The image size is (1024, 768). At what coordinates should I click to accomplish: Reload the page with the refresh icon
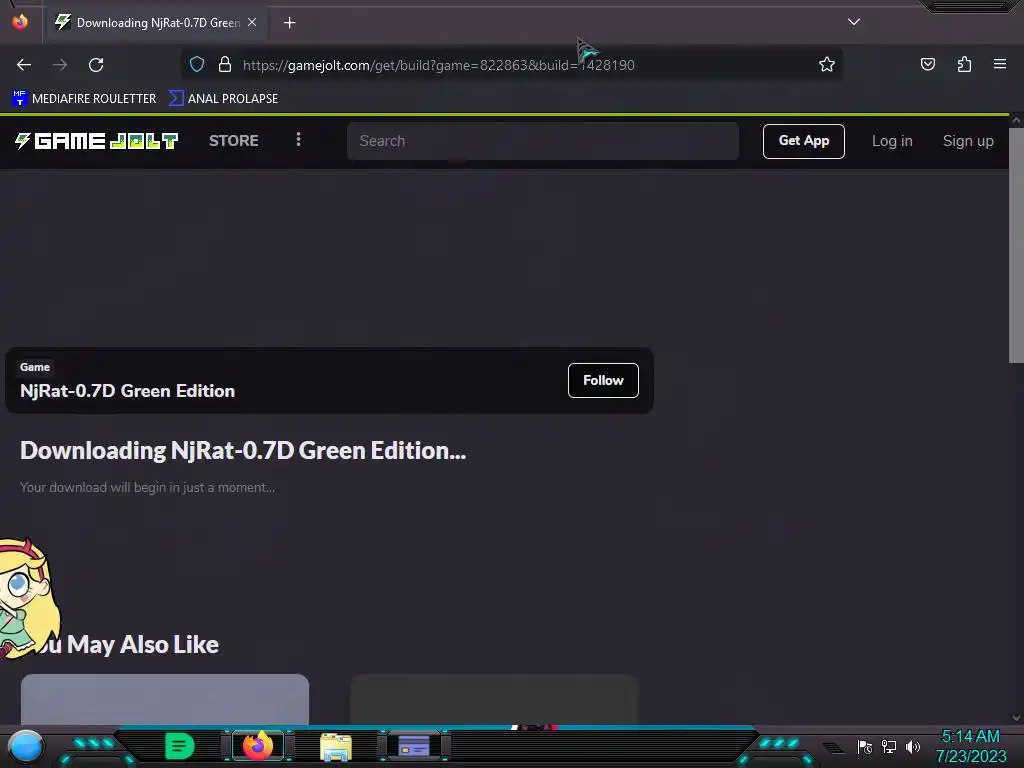tap(96, 65)
